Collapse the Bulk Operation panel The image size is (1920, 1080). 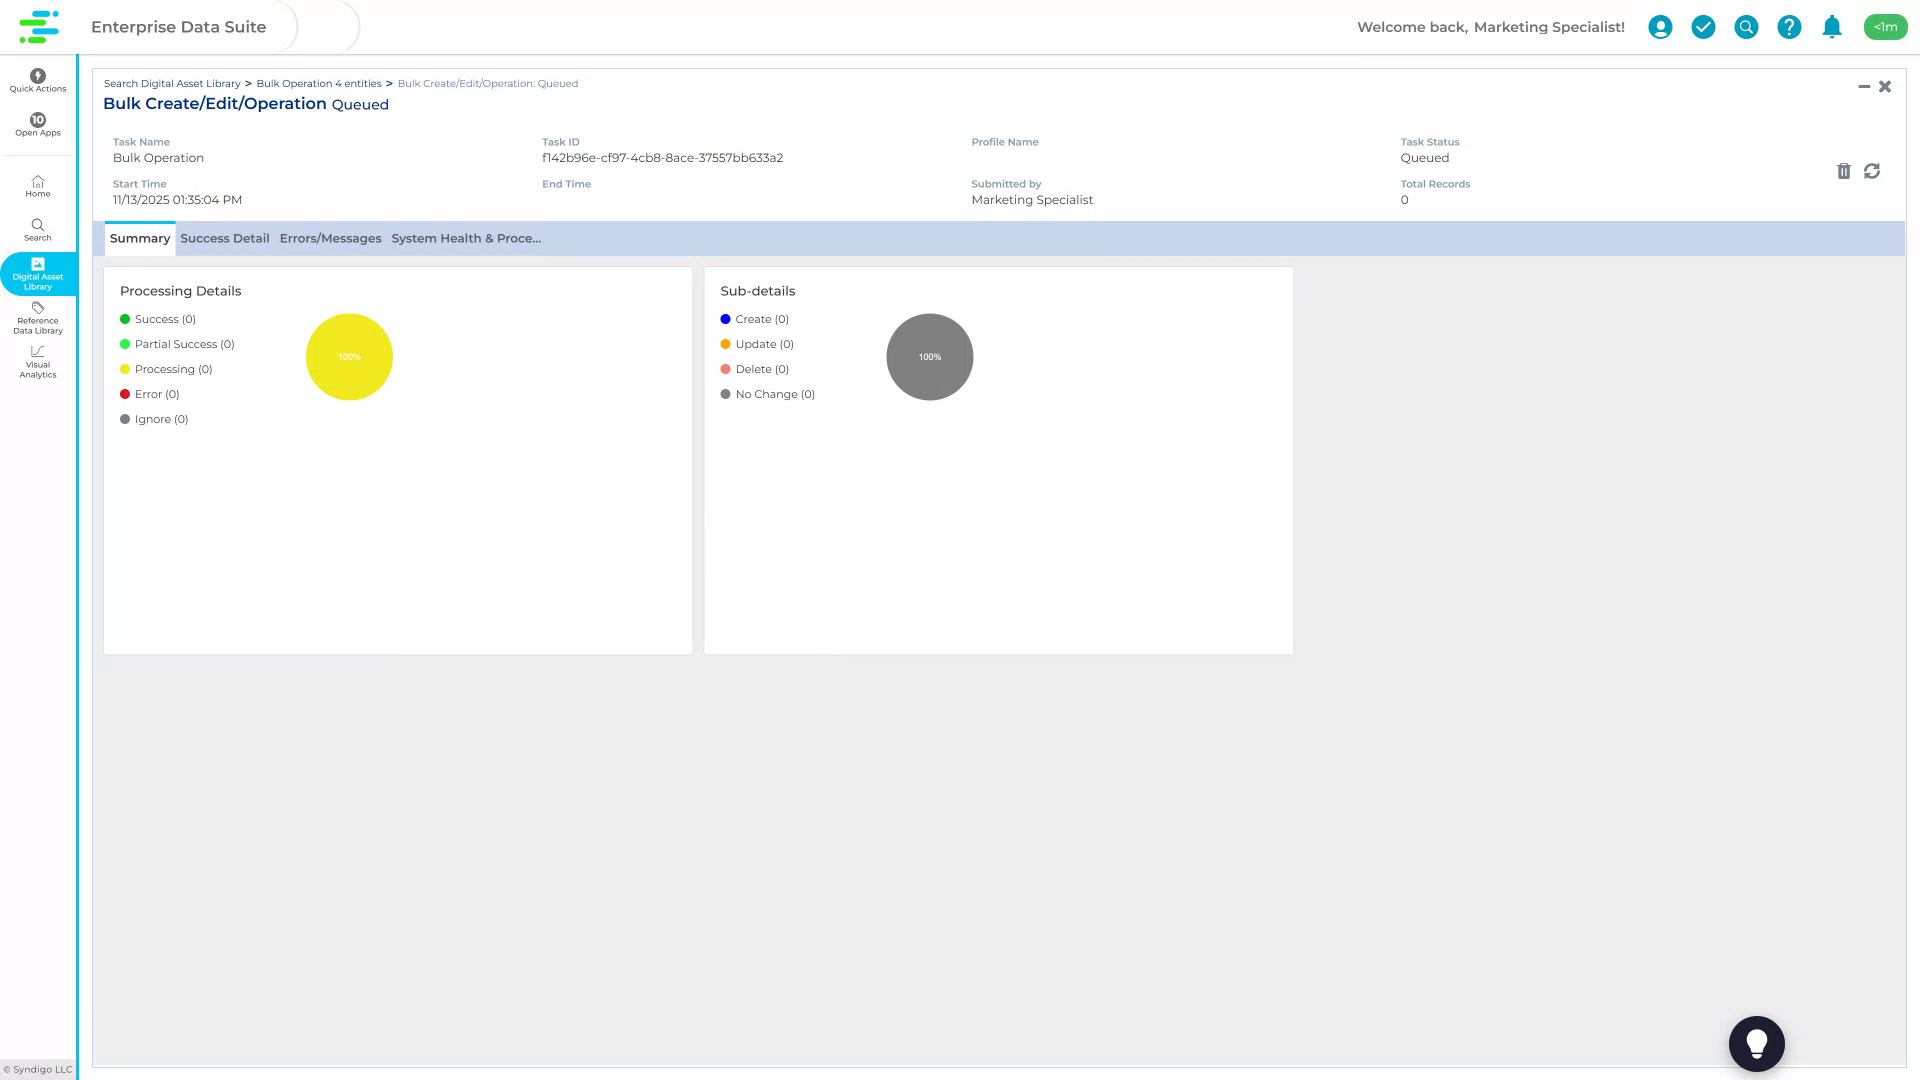[x=1864, y=86]
